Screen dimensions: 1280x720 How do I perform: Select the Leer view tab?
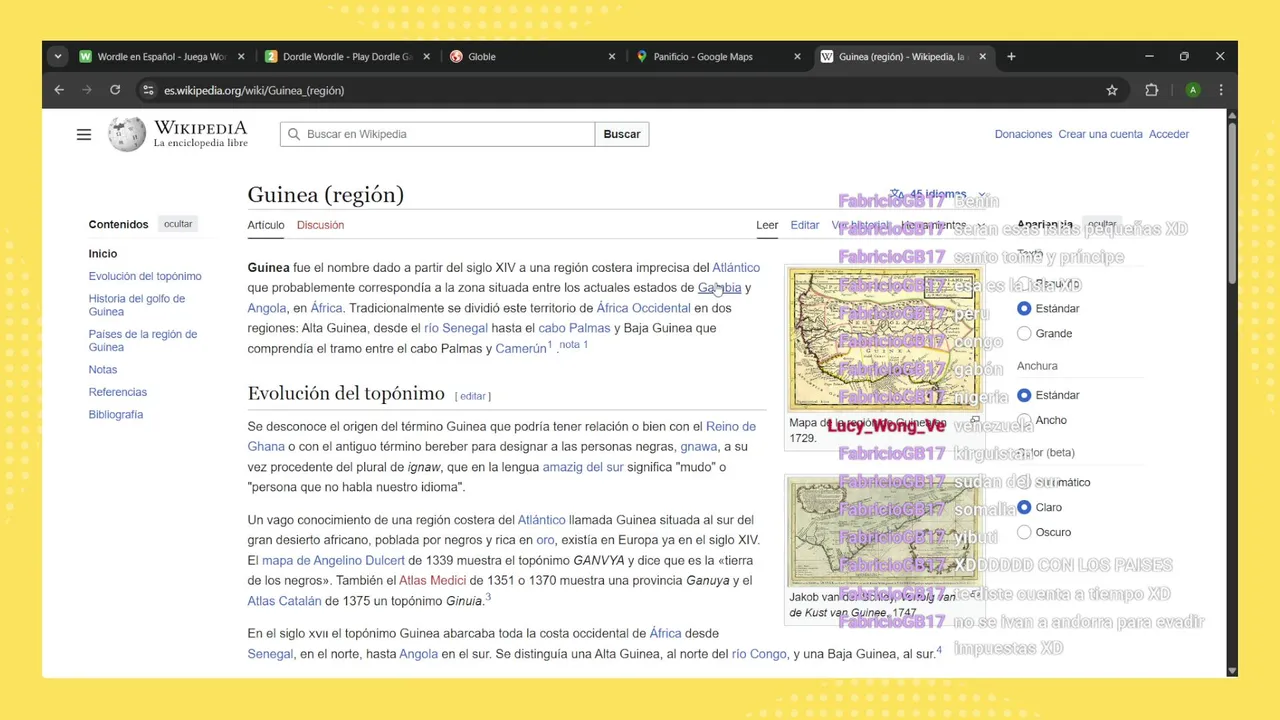click(767, 225)
